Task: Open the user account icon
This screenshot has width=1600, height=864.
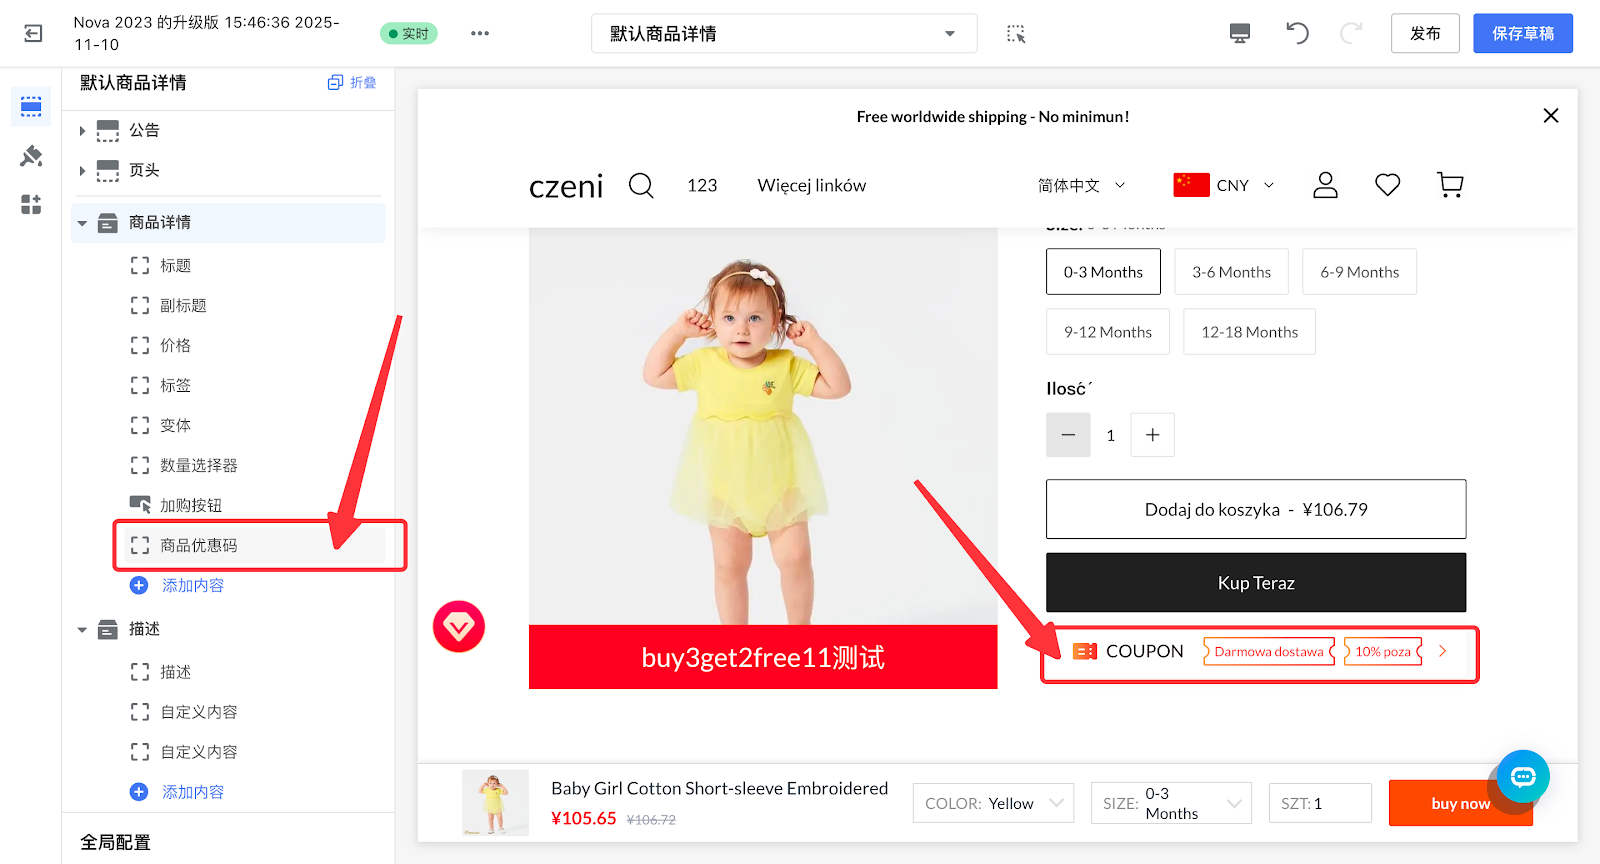Action: click(x=1325, y=185)
